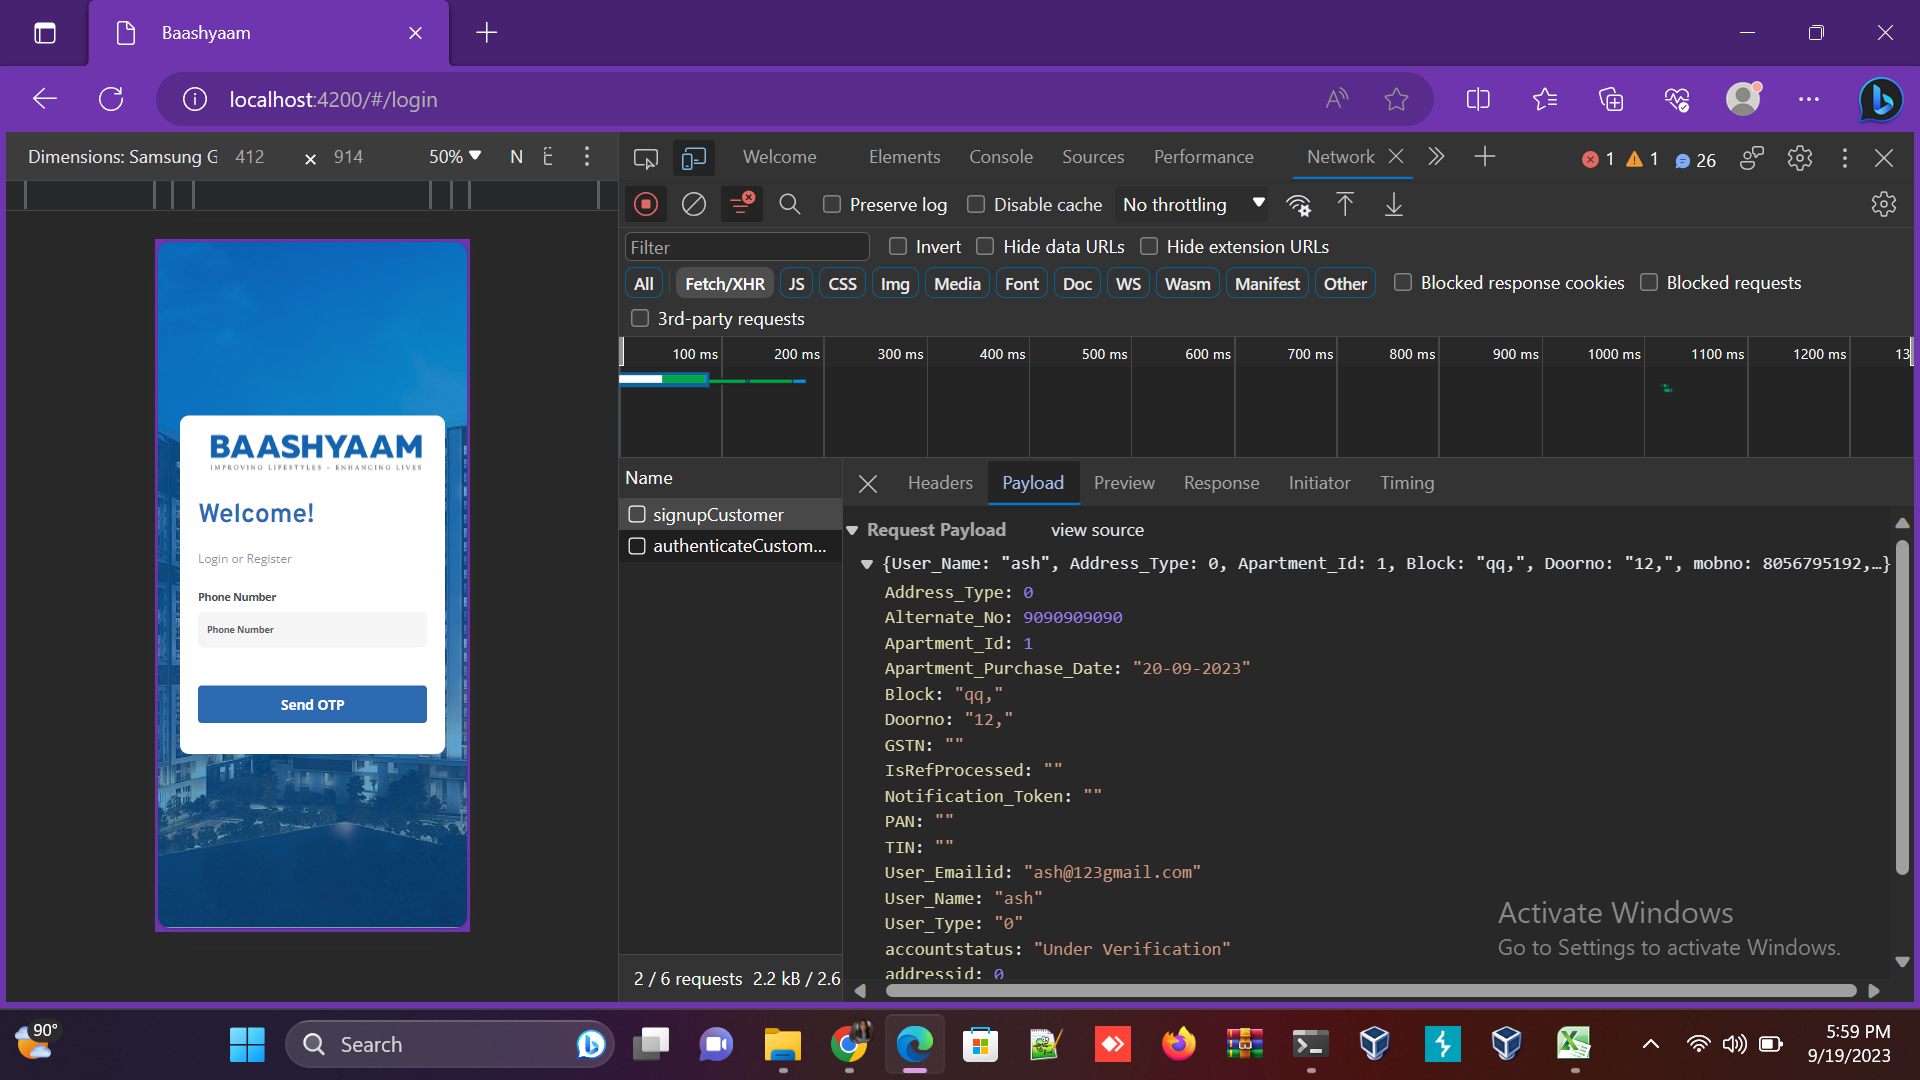The height and width of the screenshot is (1080, 1920).
Task: Switch to the Response tab
Action: (1221, 483)
